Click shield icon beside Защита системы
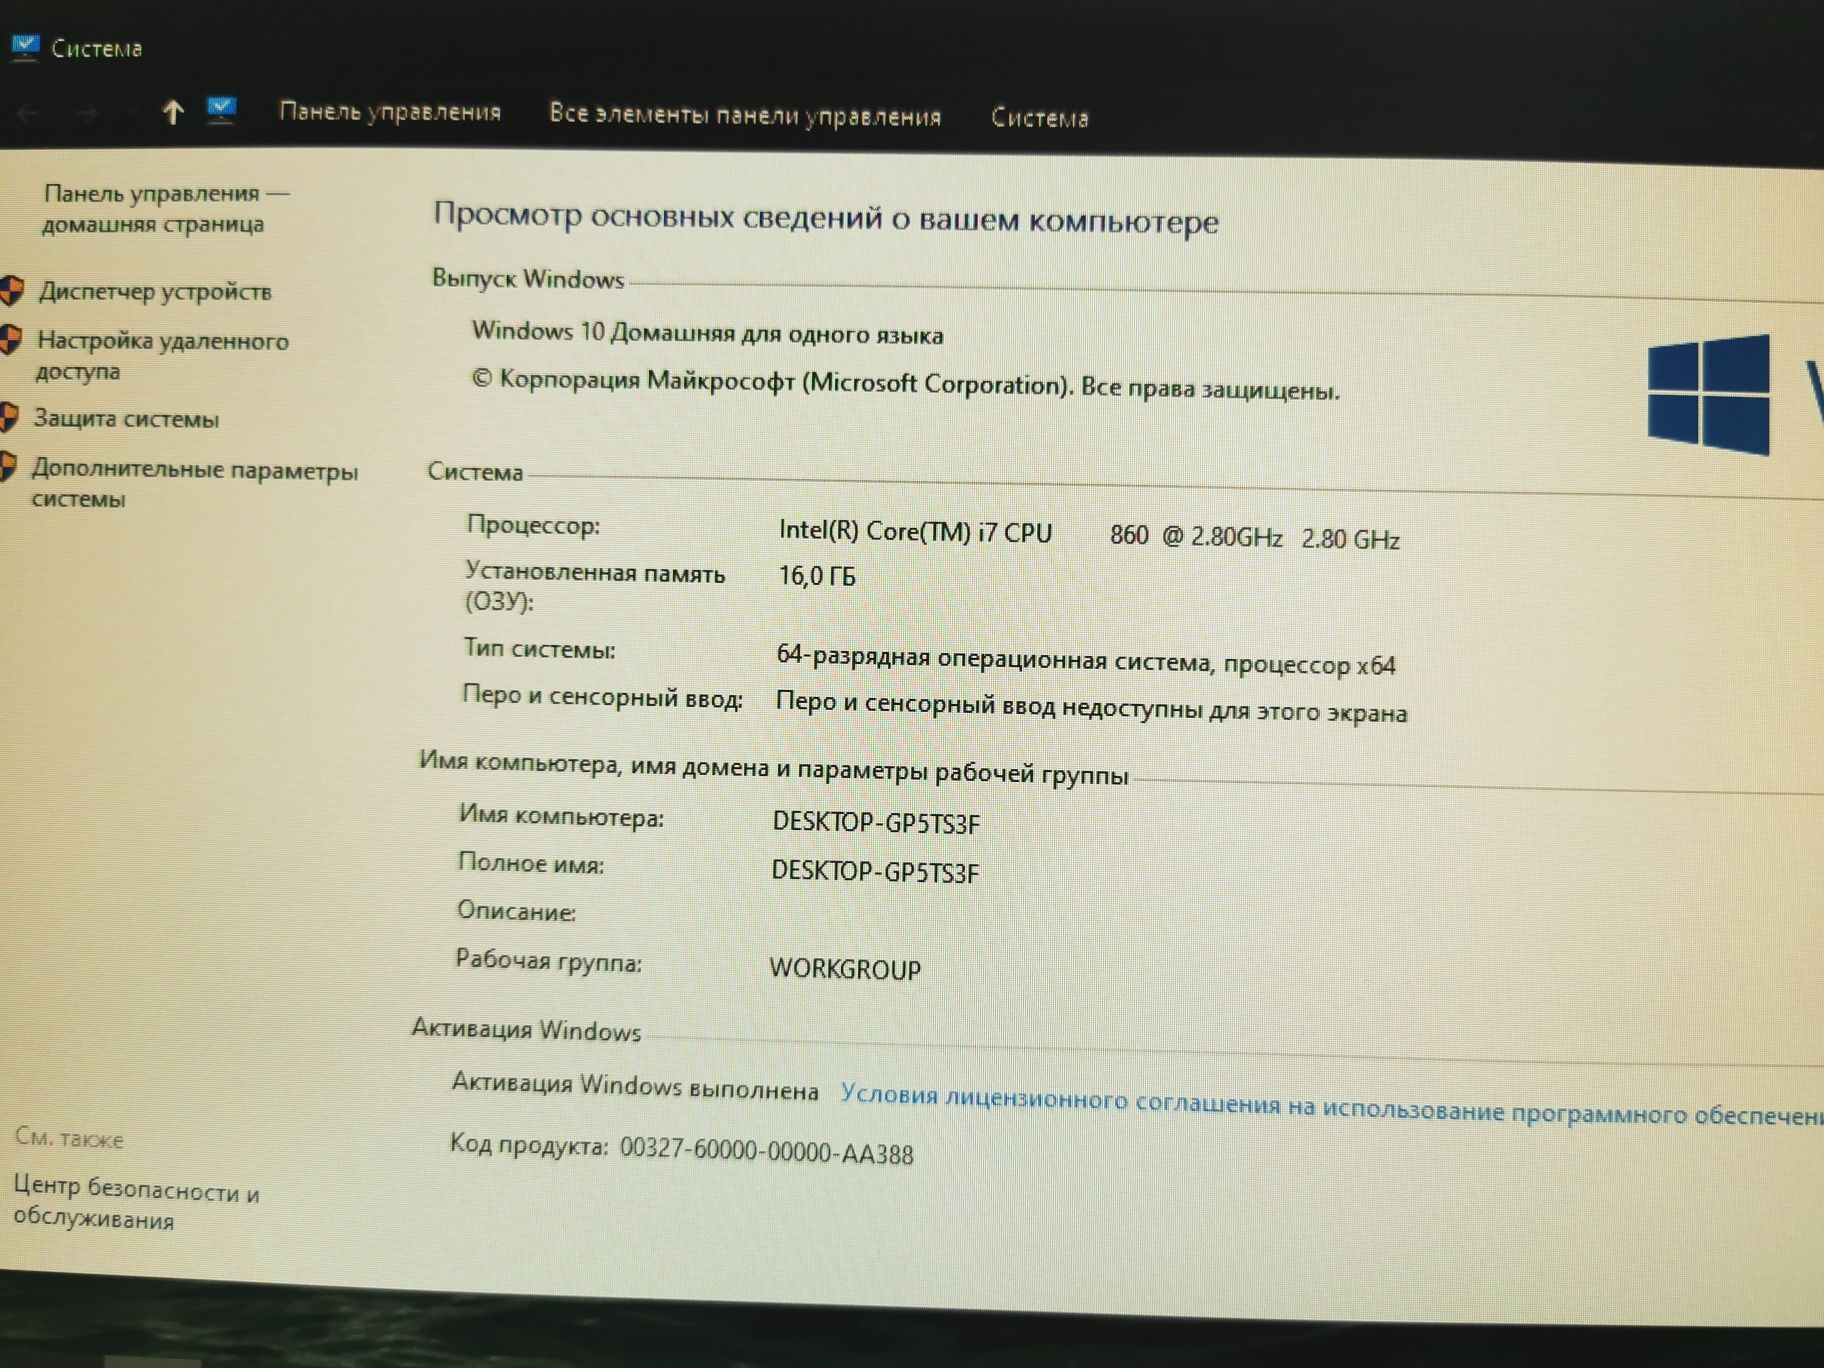 9,417
